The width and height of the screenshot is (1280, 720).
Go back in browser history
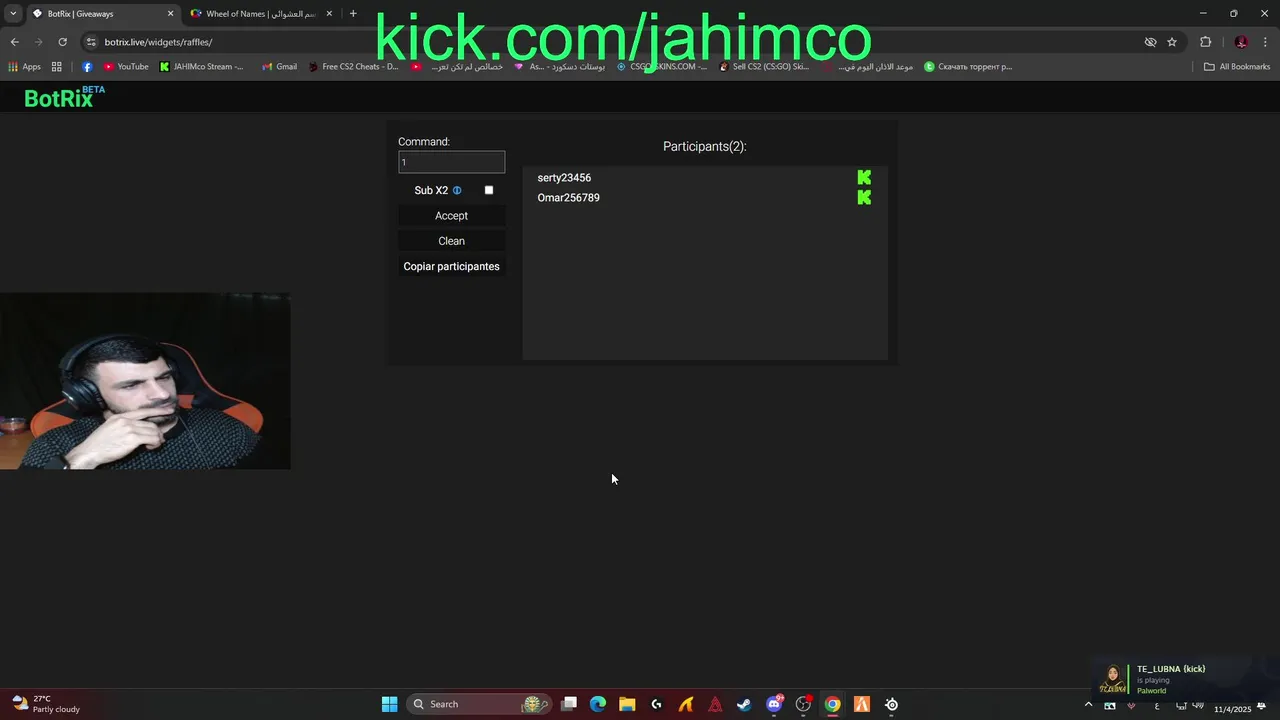point(14,42)
